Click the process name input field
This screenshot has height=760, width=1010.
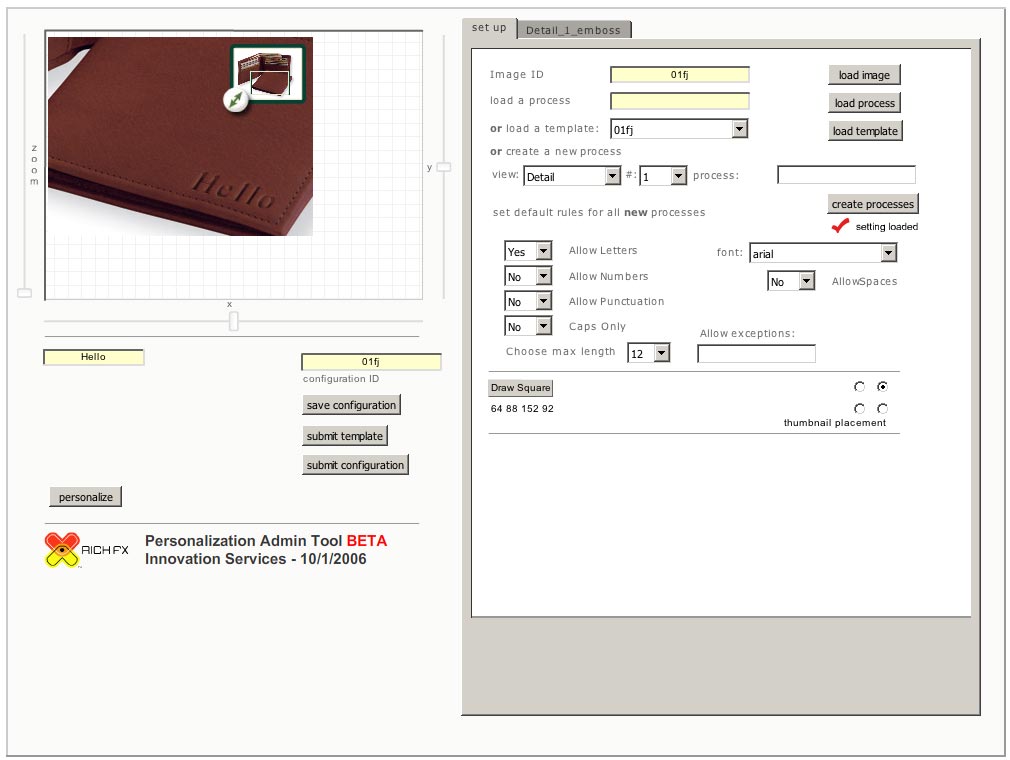[x=846, y=175]
